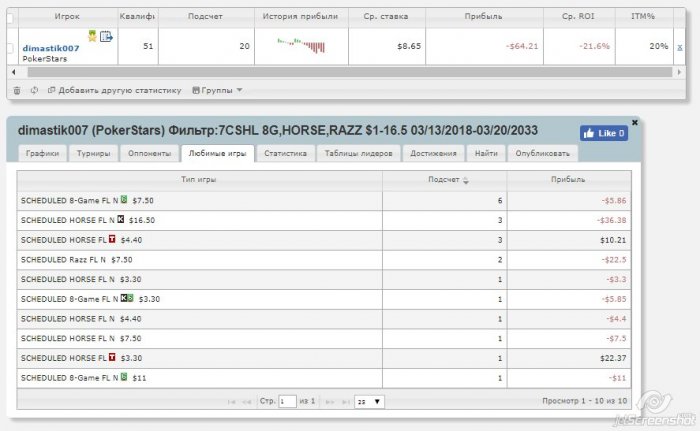Click the sort arrows on the Подсчет column
This screenshot has width=700, height=431.
466,180
